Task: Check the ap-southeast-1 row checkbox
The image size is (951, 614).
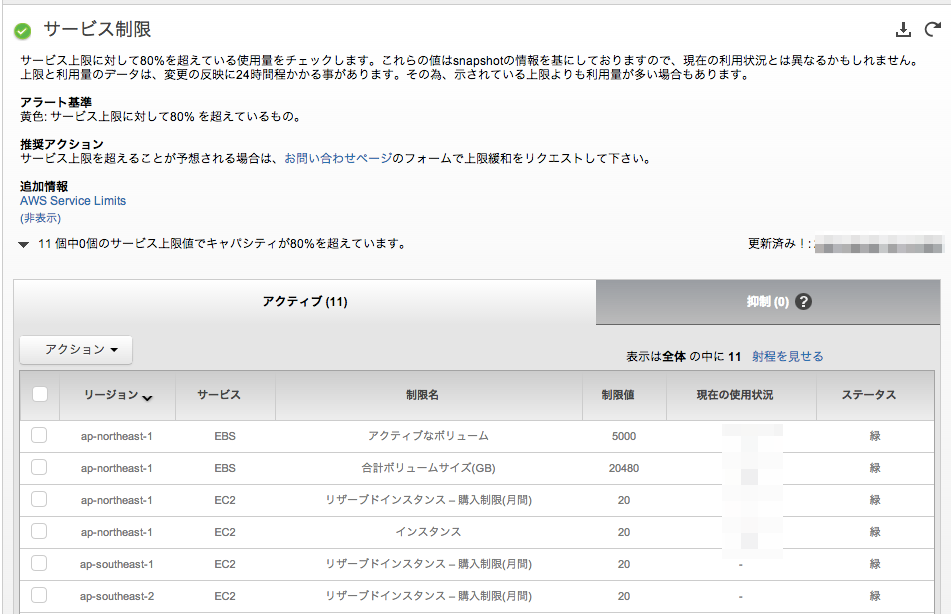Action: click(39, 564)
